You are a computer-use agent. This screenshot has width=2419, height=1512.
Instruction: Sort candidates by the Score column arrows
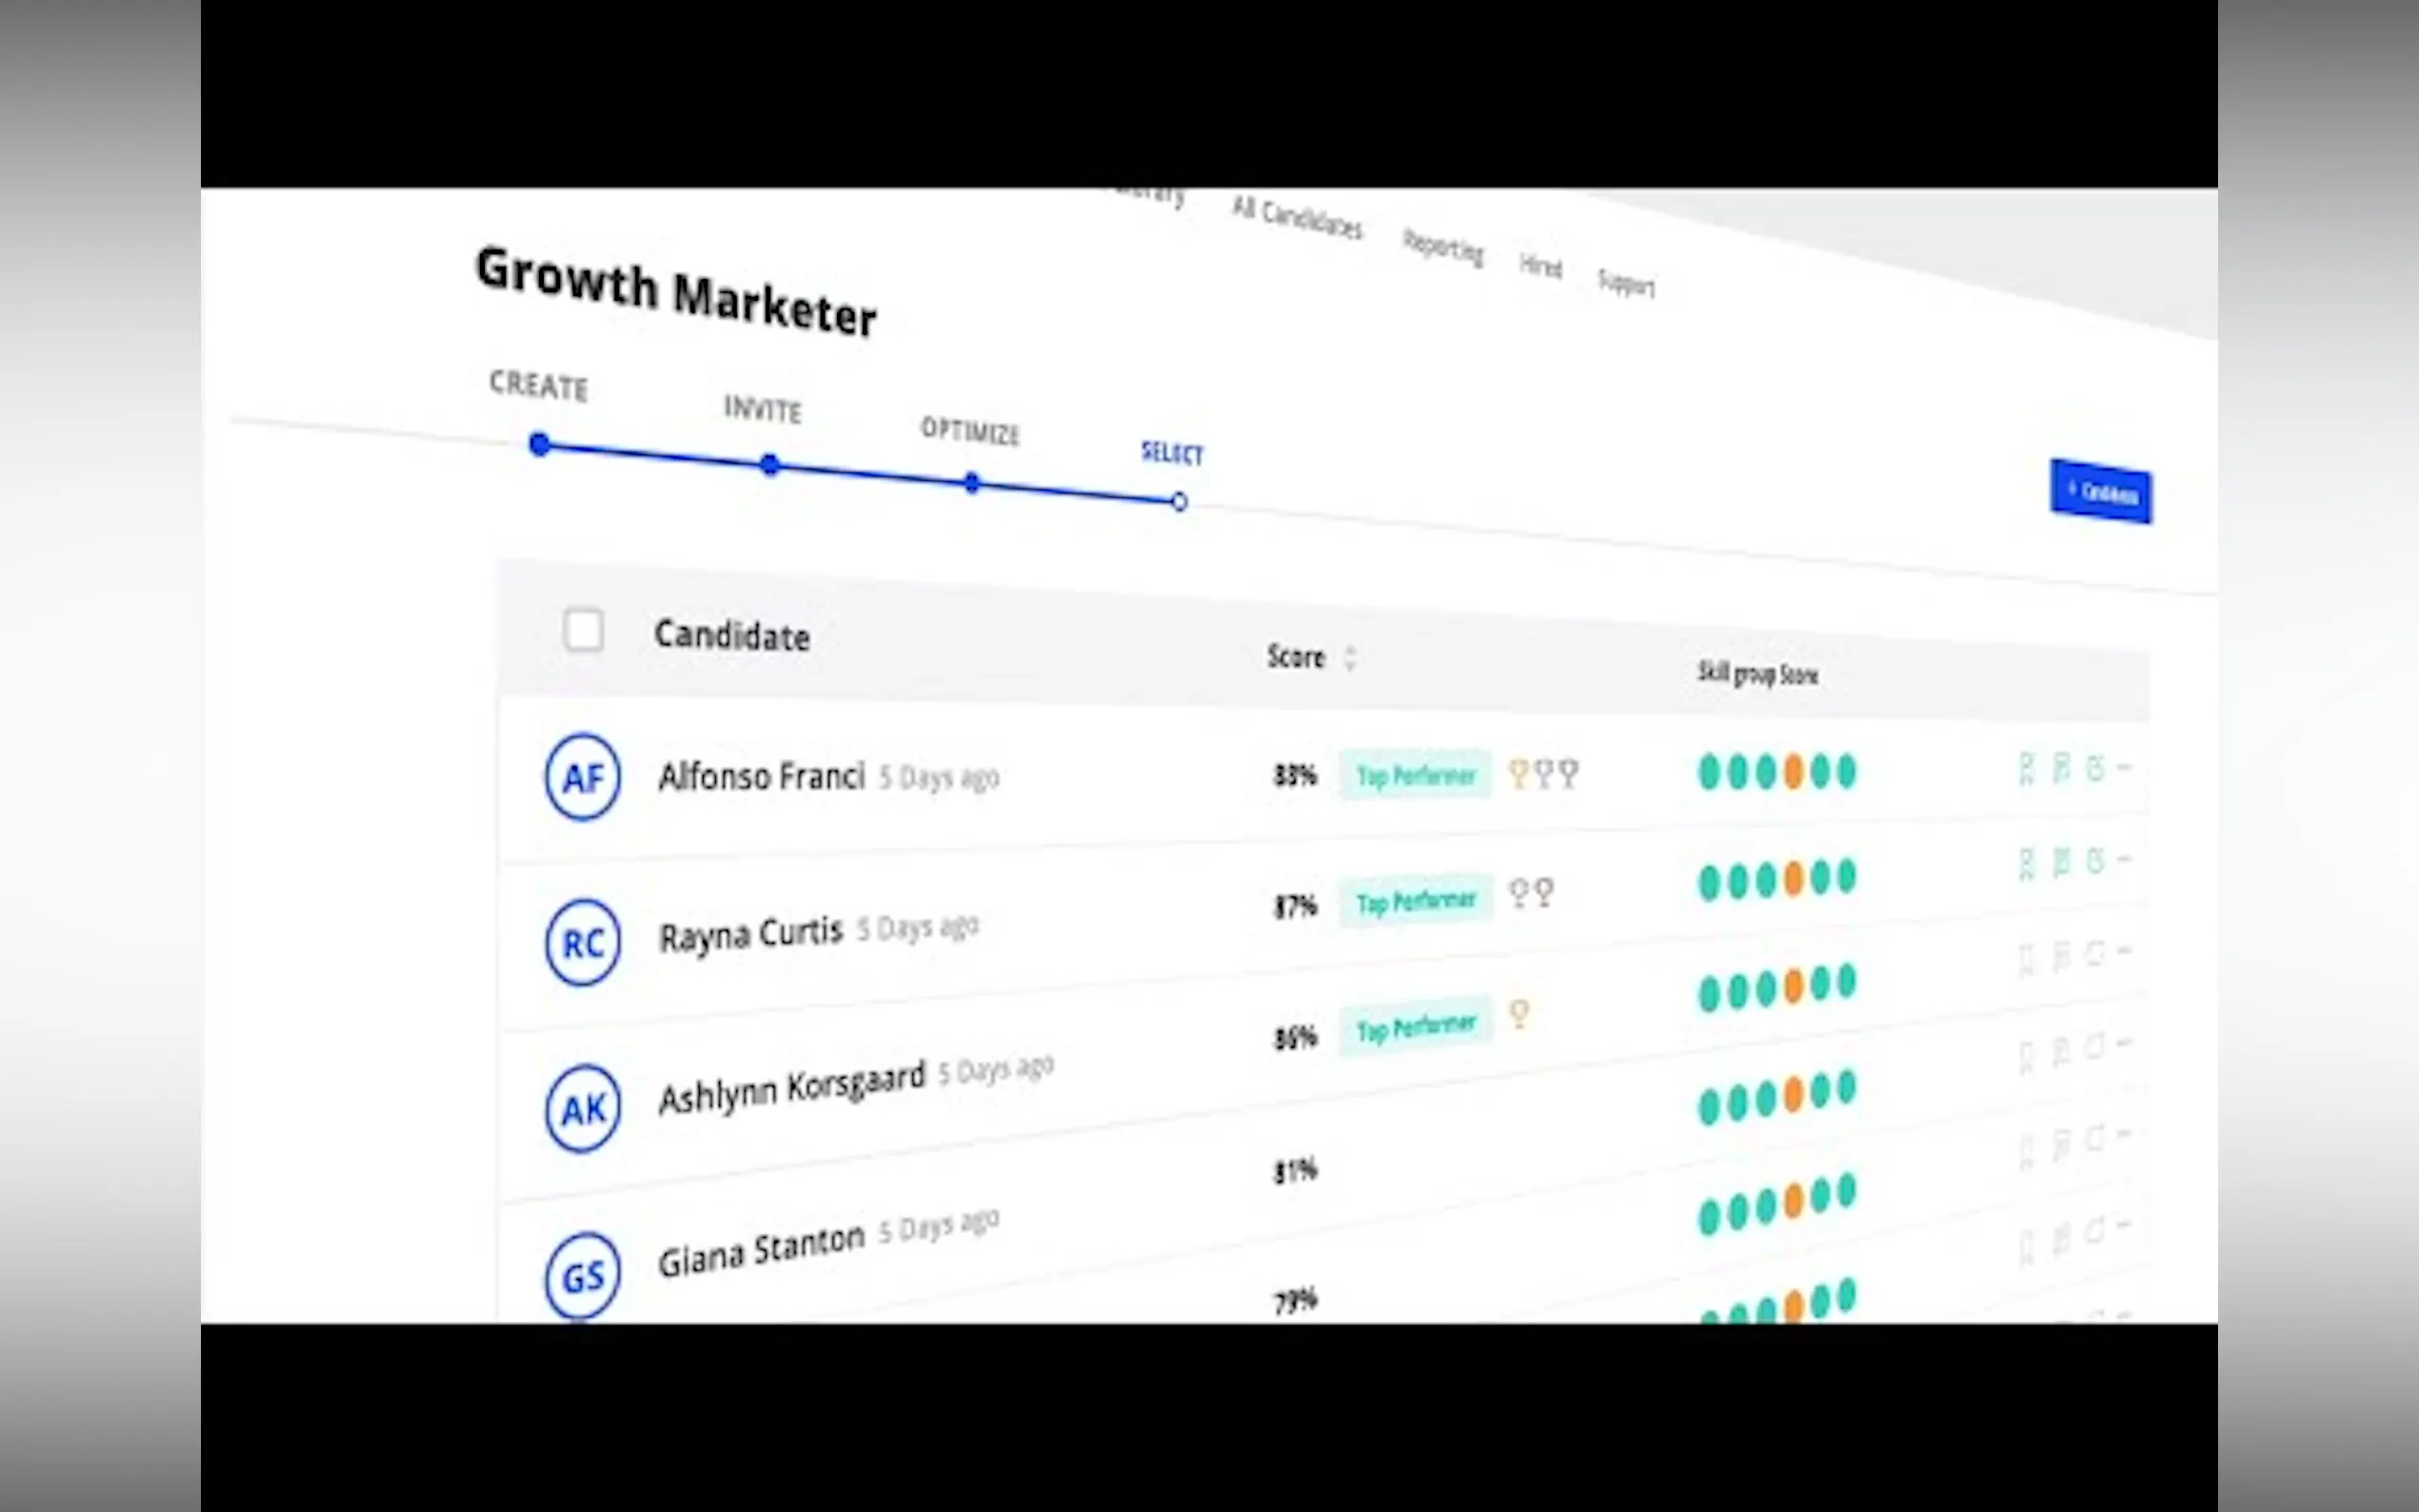coord(1350,659)
